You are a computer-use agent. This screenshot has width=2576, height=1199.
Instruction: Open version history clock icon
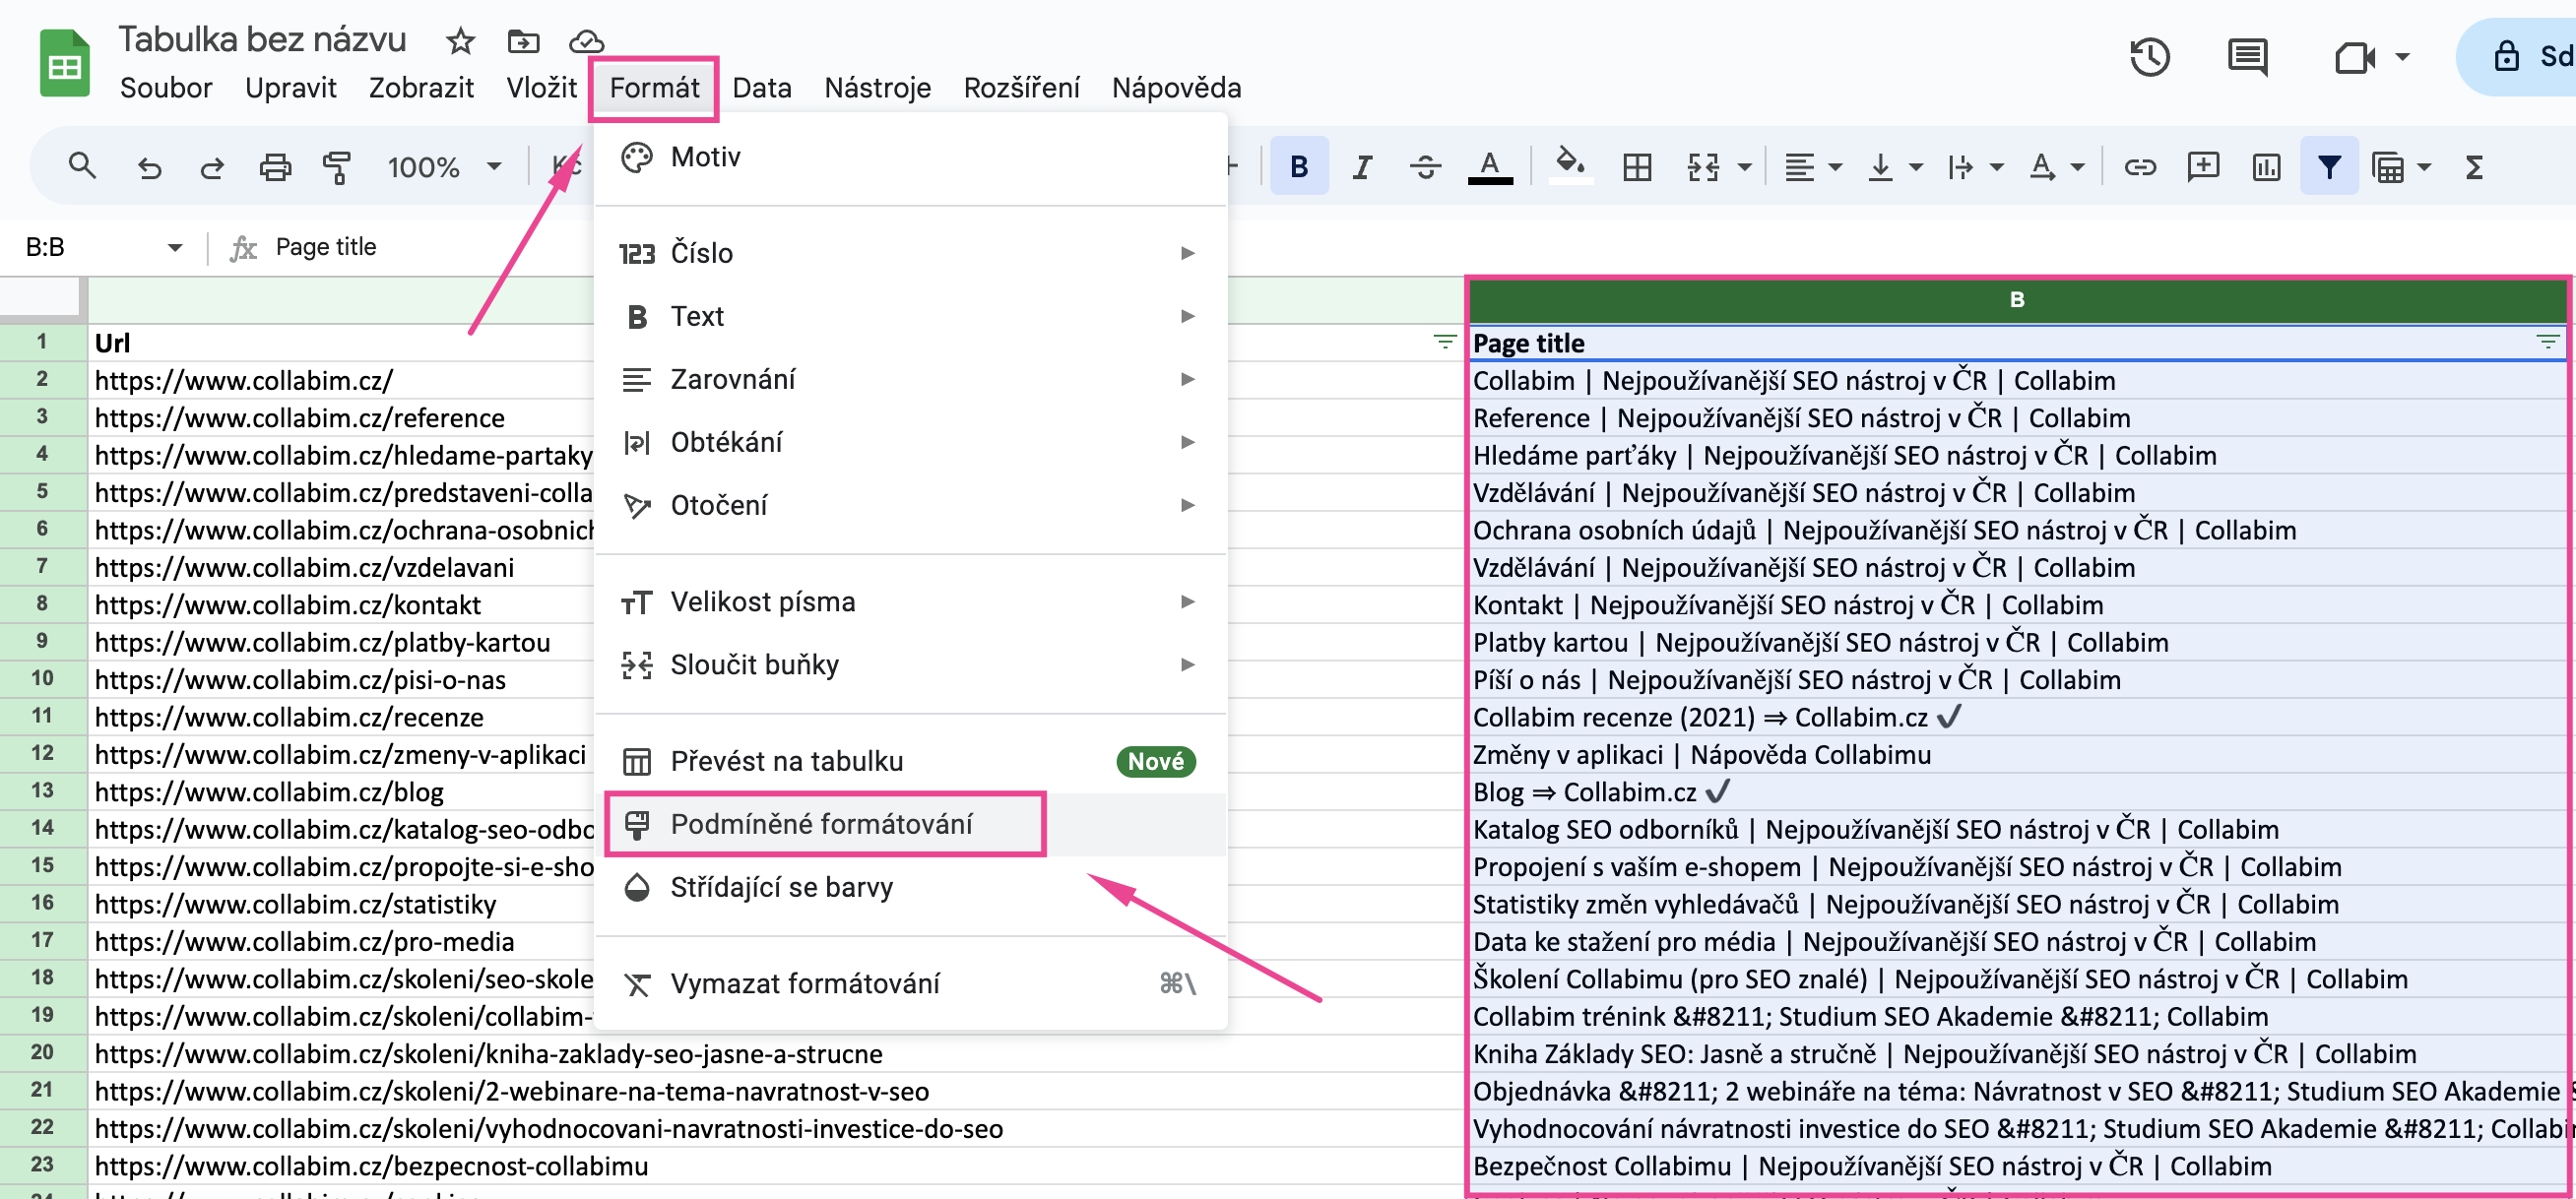click(x=2149, y=57)
